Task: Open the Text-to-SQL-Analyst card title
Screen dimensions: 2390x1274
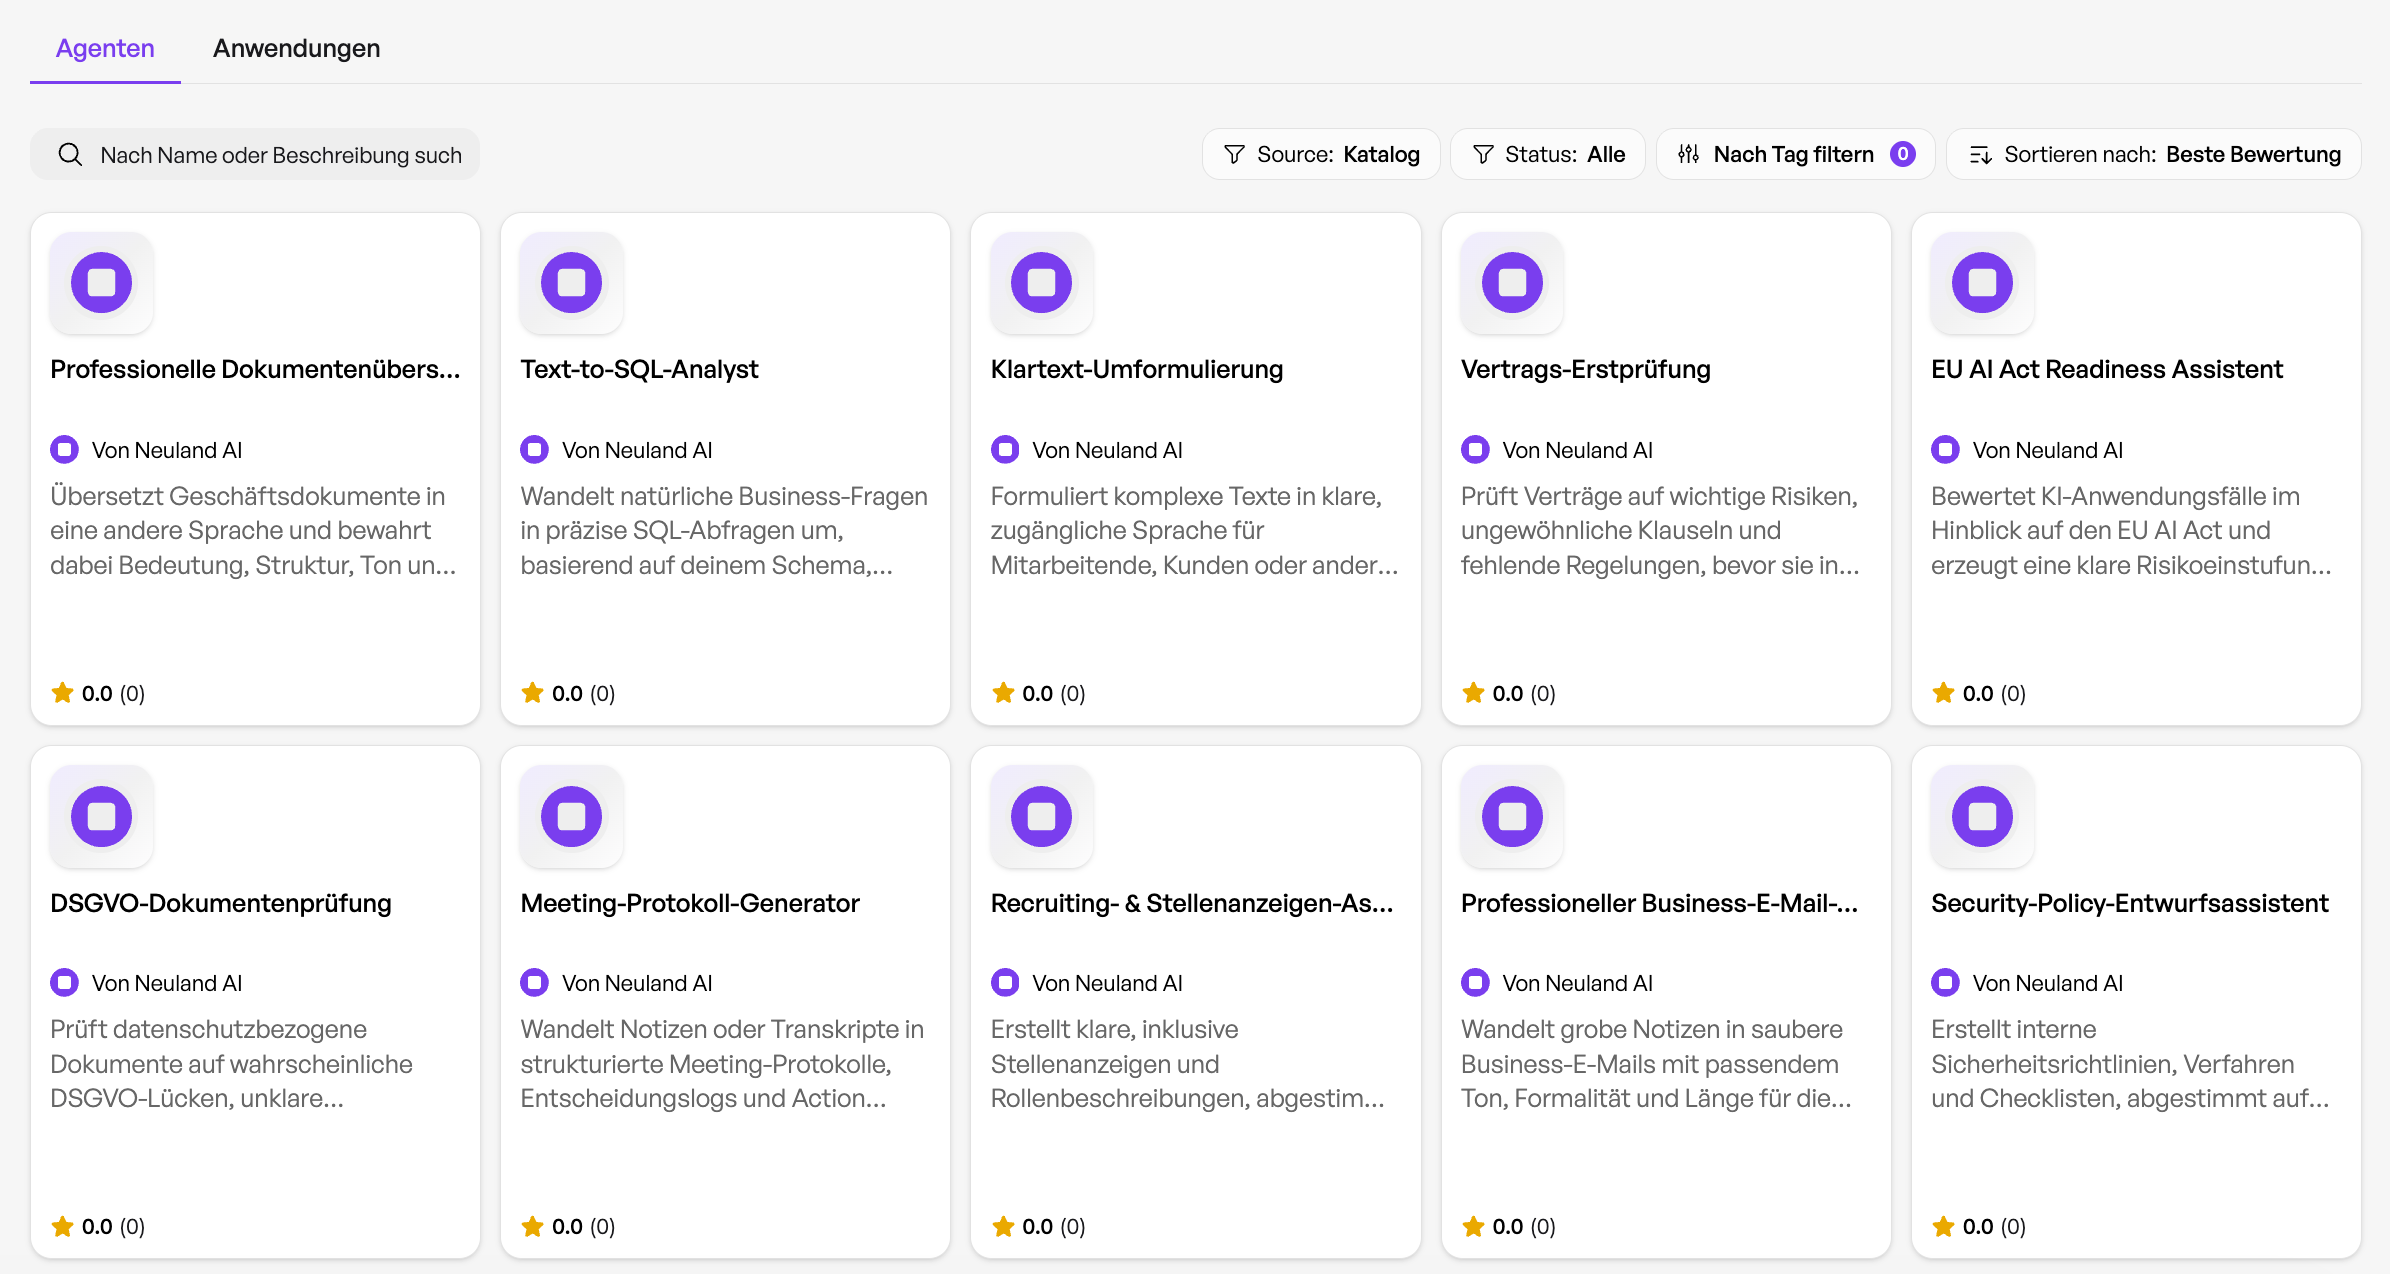Action: 639,369
